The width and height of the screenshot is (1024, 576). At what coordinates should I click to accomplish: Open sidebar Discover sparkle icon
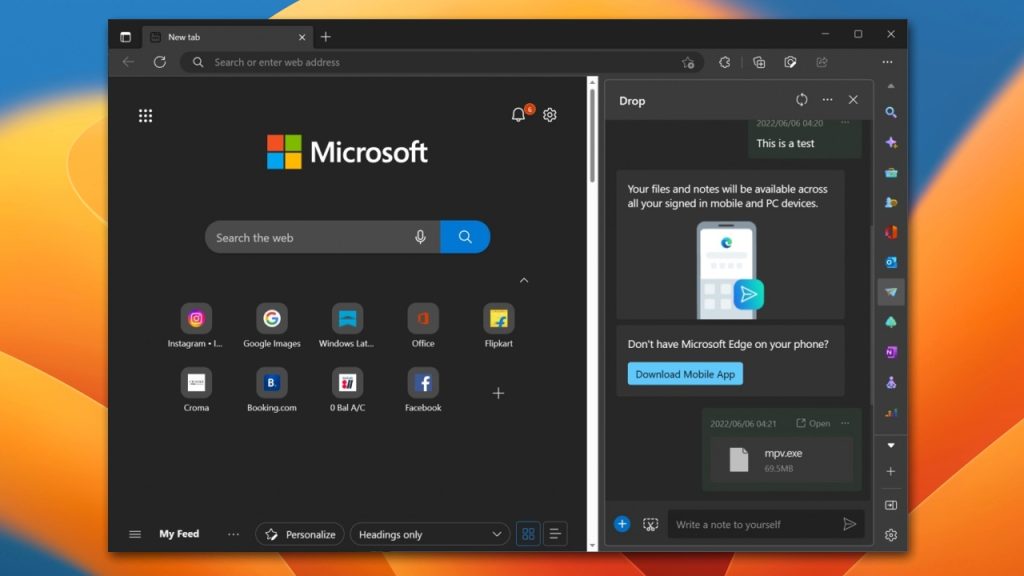point(891,142)
